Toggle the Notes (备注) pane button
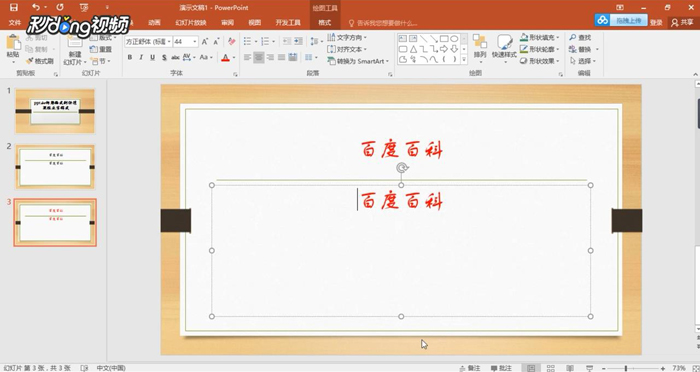The height and width of the screenshot is (372, 700). tap(470, 368)
